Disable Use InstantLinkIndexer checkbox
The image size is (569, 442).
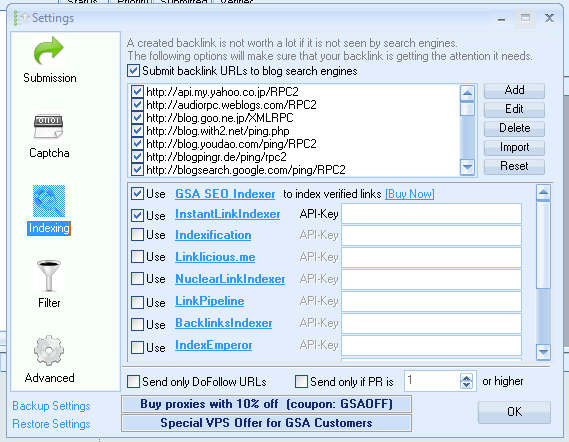click(137, 215)
